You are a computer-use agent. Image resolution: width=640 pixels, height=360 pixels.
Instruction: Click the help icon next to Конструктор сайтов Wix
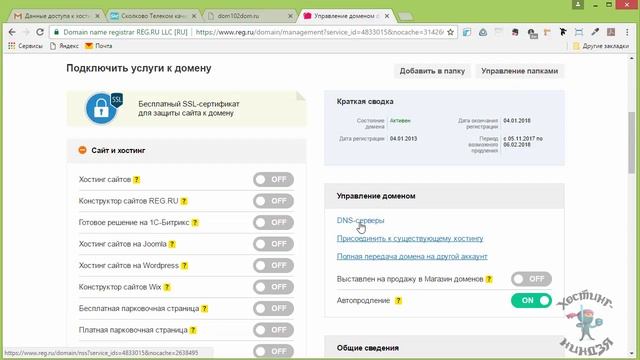(167, 287)
